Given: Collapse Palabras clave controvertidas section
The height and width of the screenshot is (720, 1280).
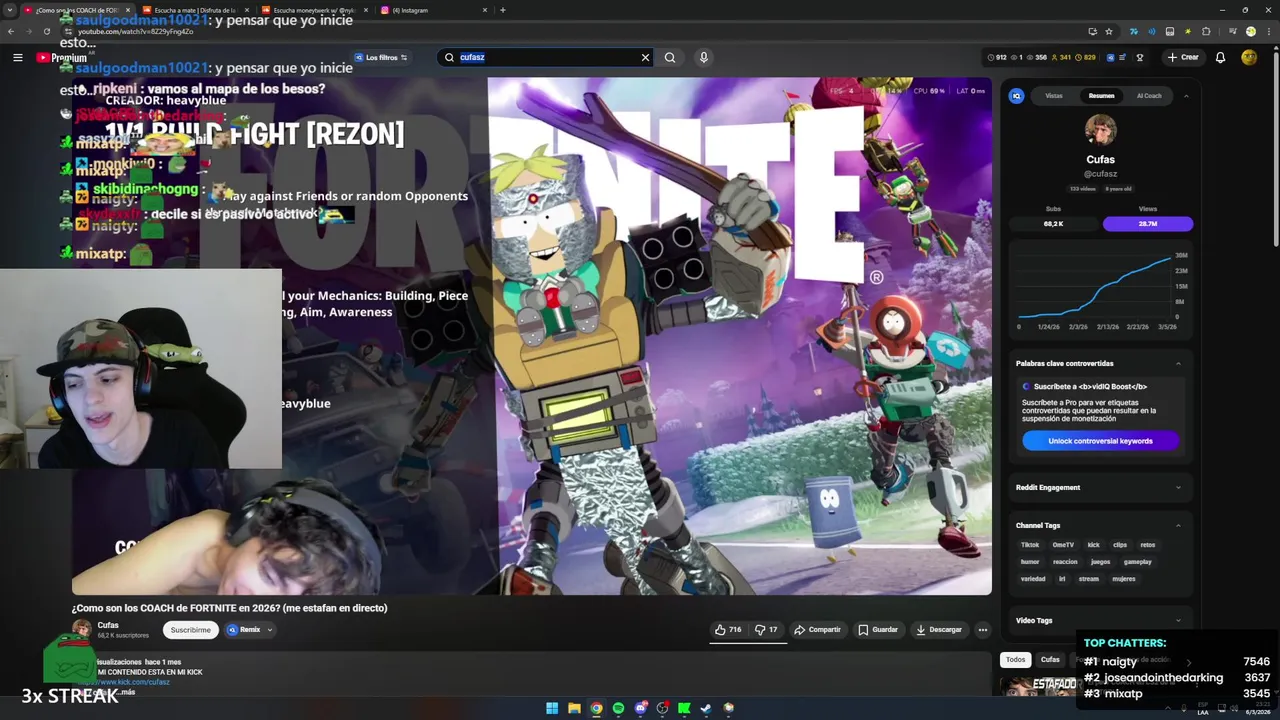Looking at the screenshot, I should [1178, 364].
